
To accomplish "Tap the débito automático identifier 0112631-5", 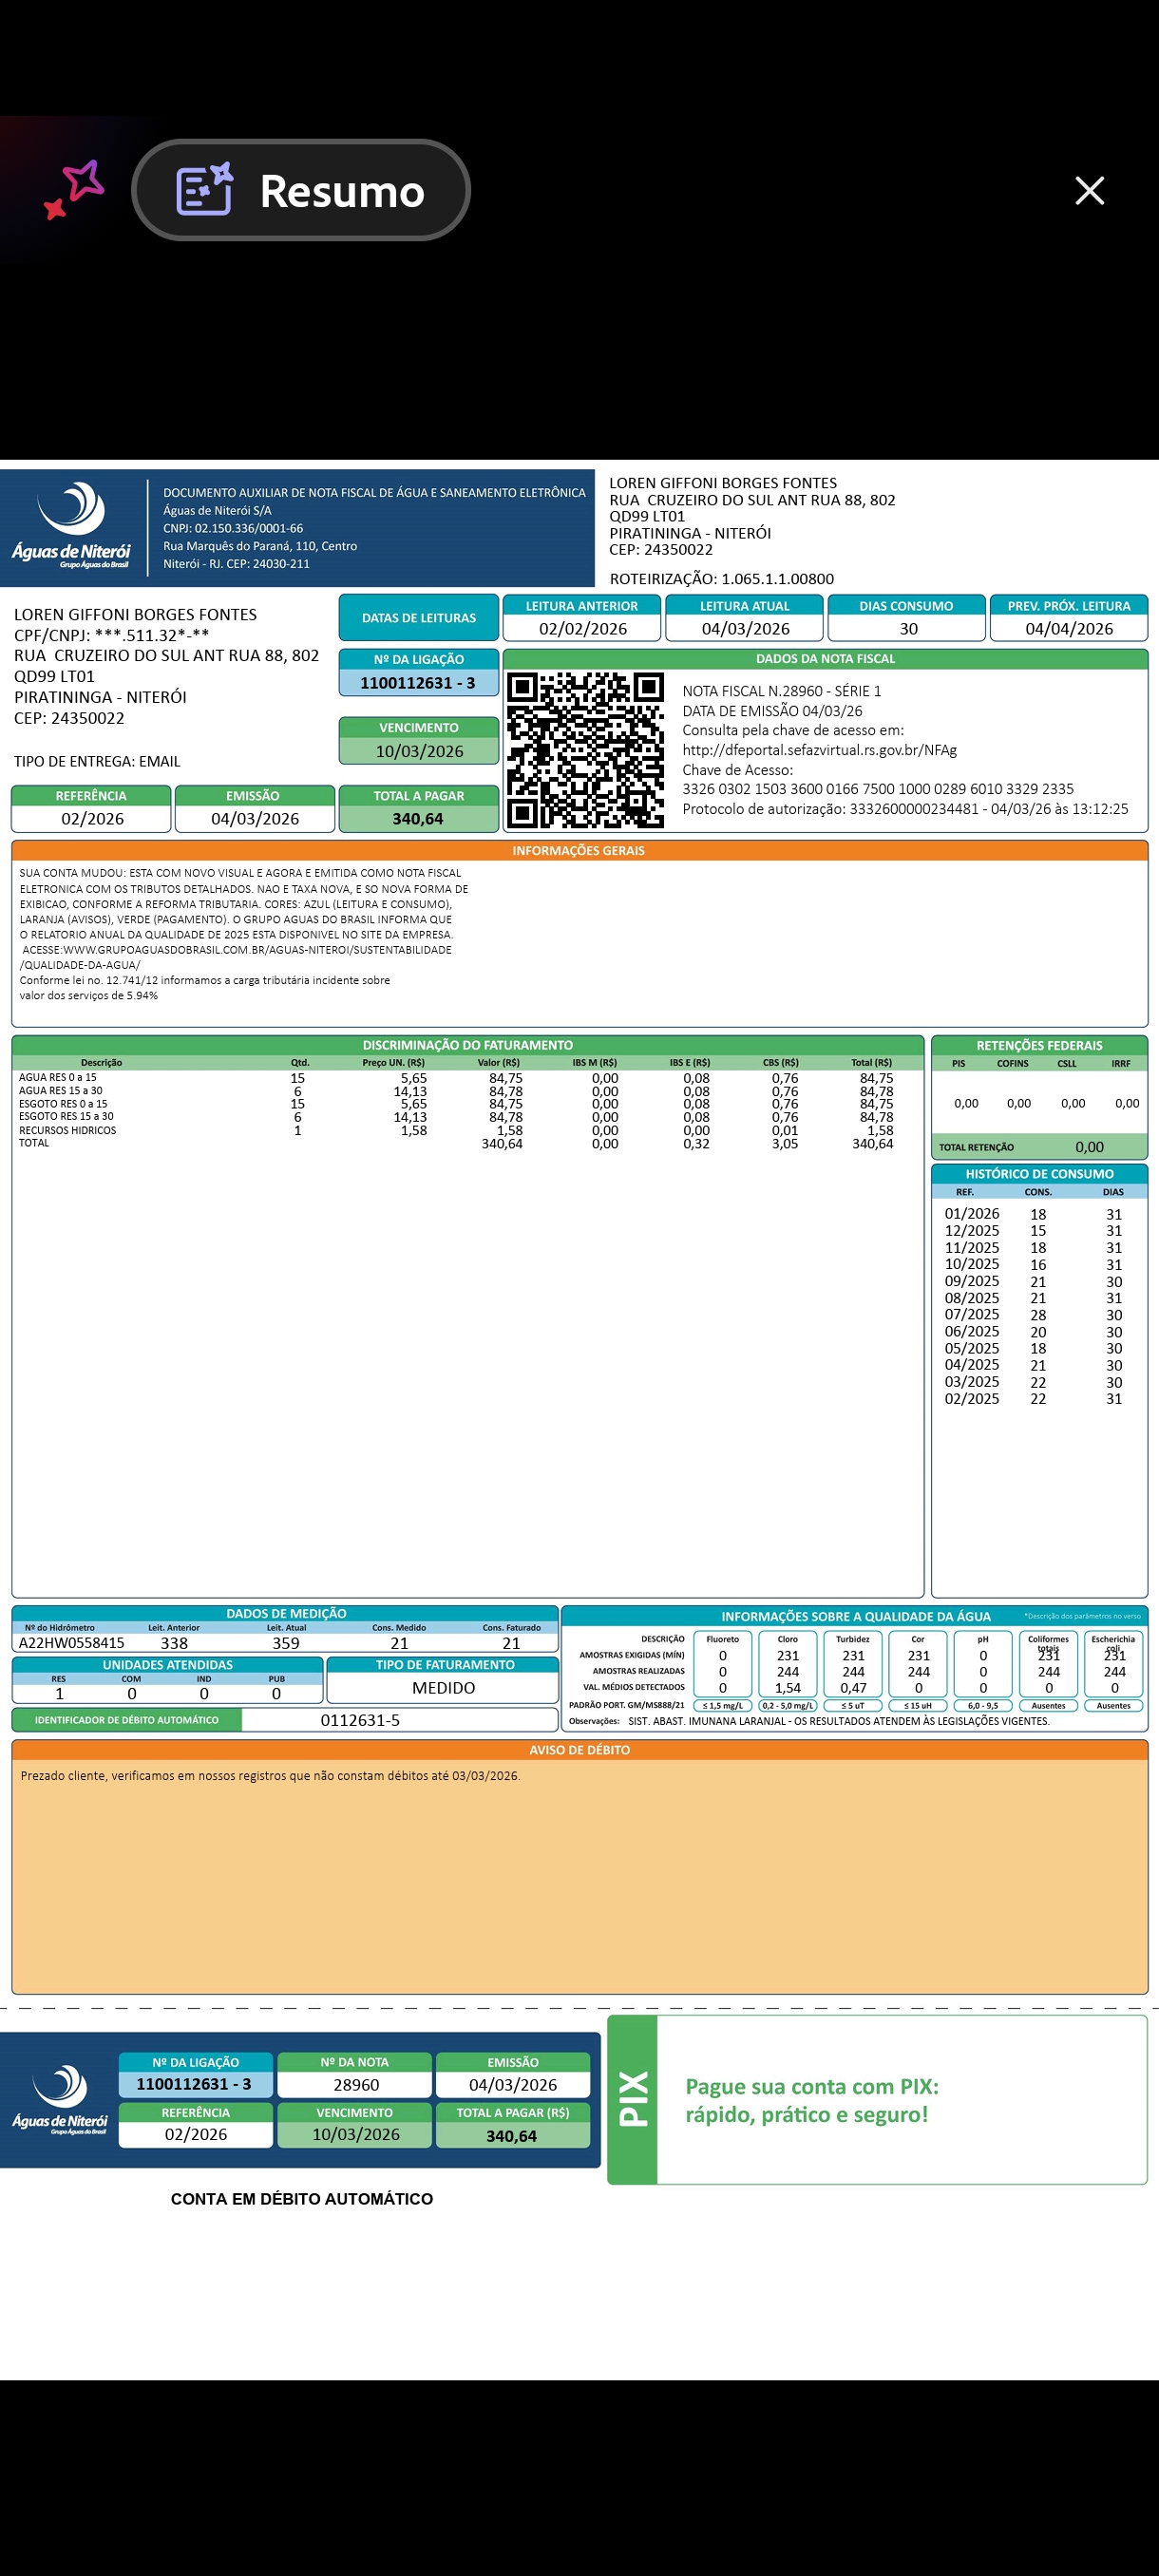I will point(360,1720).
